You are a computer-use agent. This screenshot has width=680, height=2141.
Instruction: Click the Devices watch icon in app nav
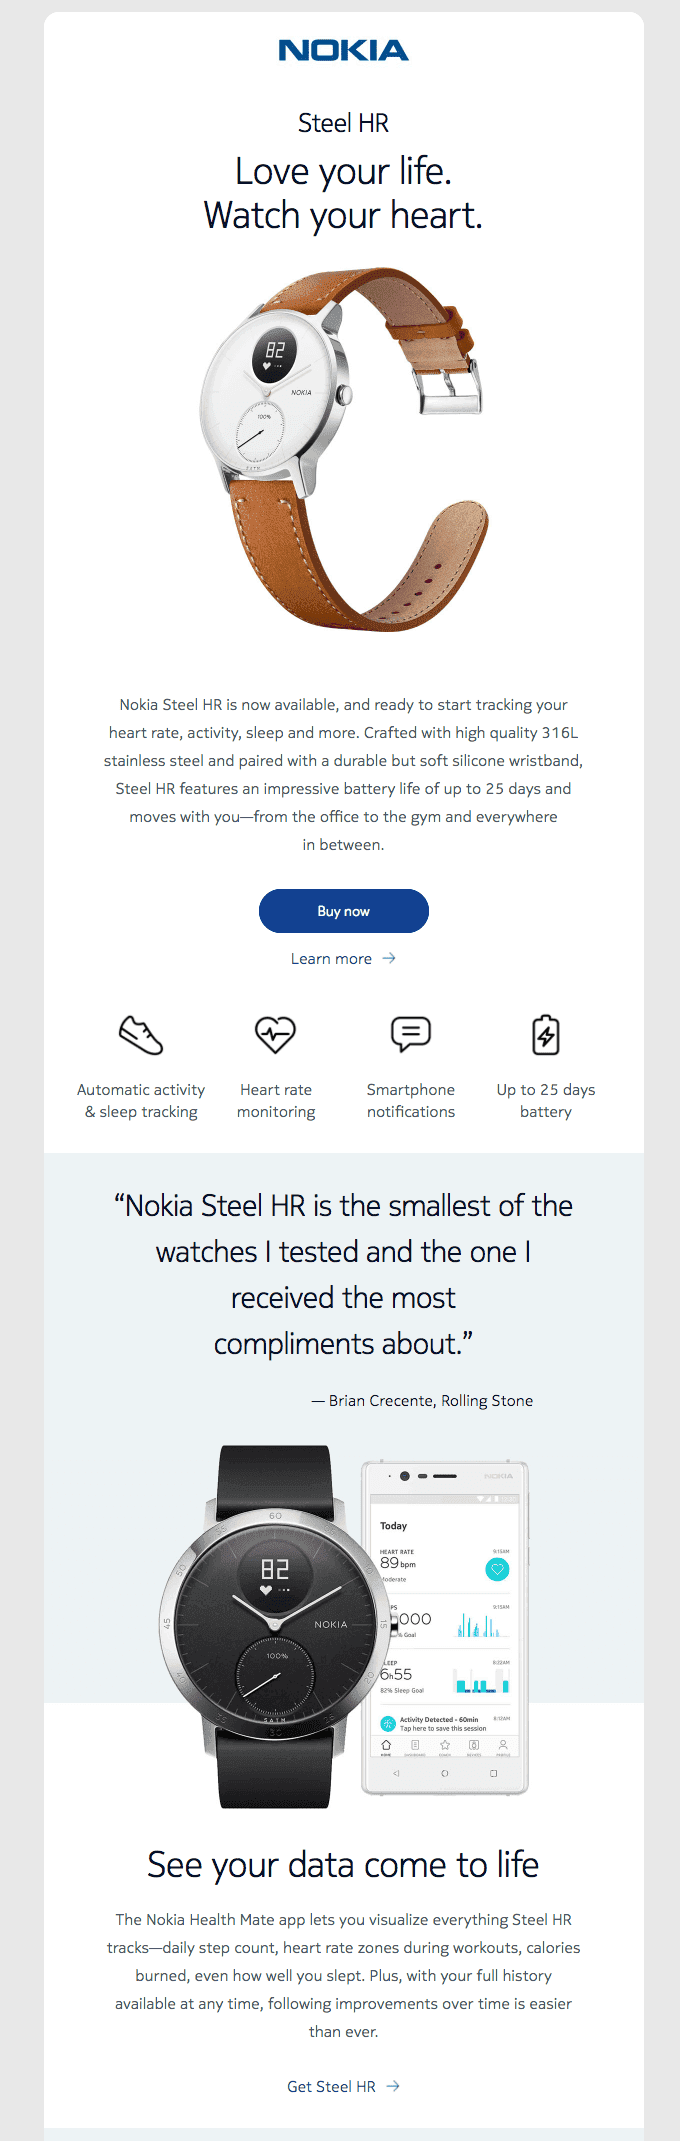point(474,1744)
